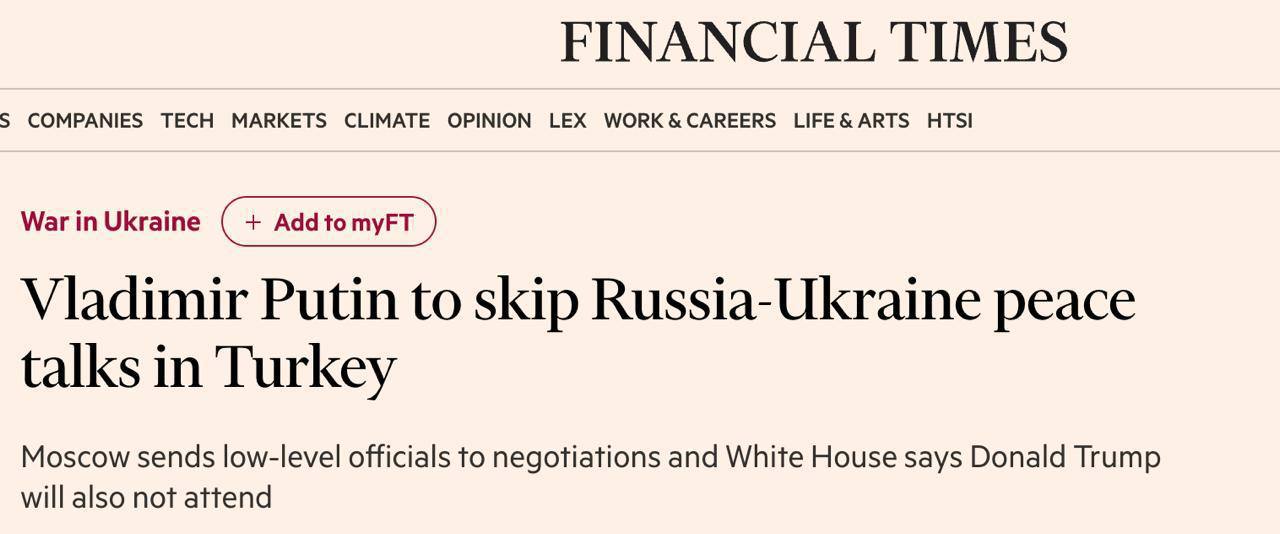Select HTSI in the navigation bar
This screenshot has width=1280, height=534.
tap(949, 121)
